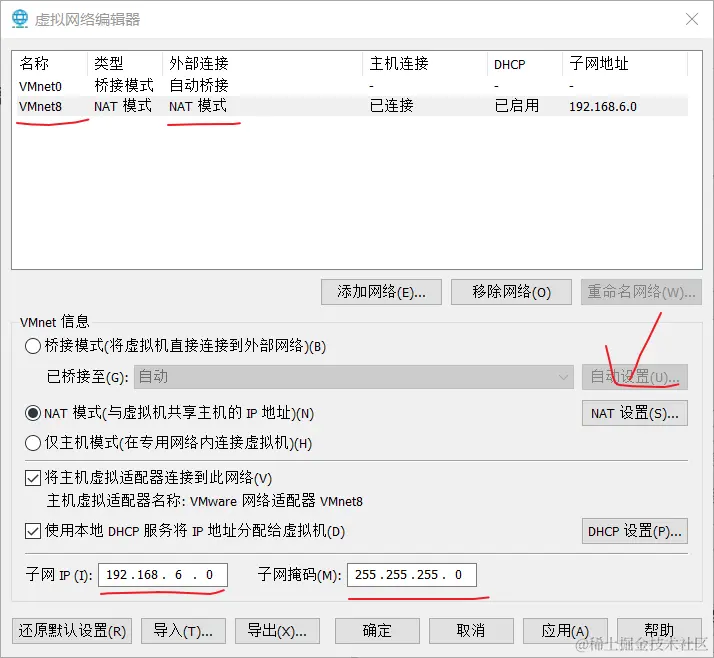Click the 192.168.6.0 subnet address cell

coord(603,107)
